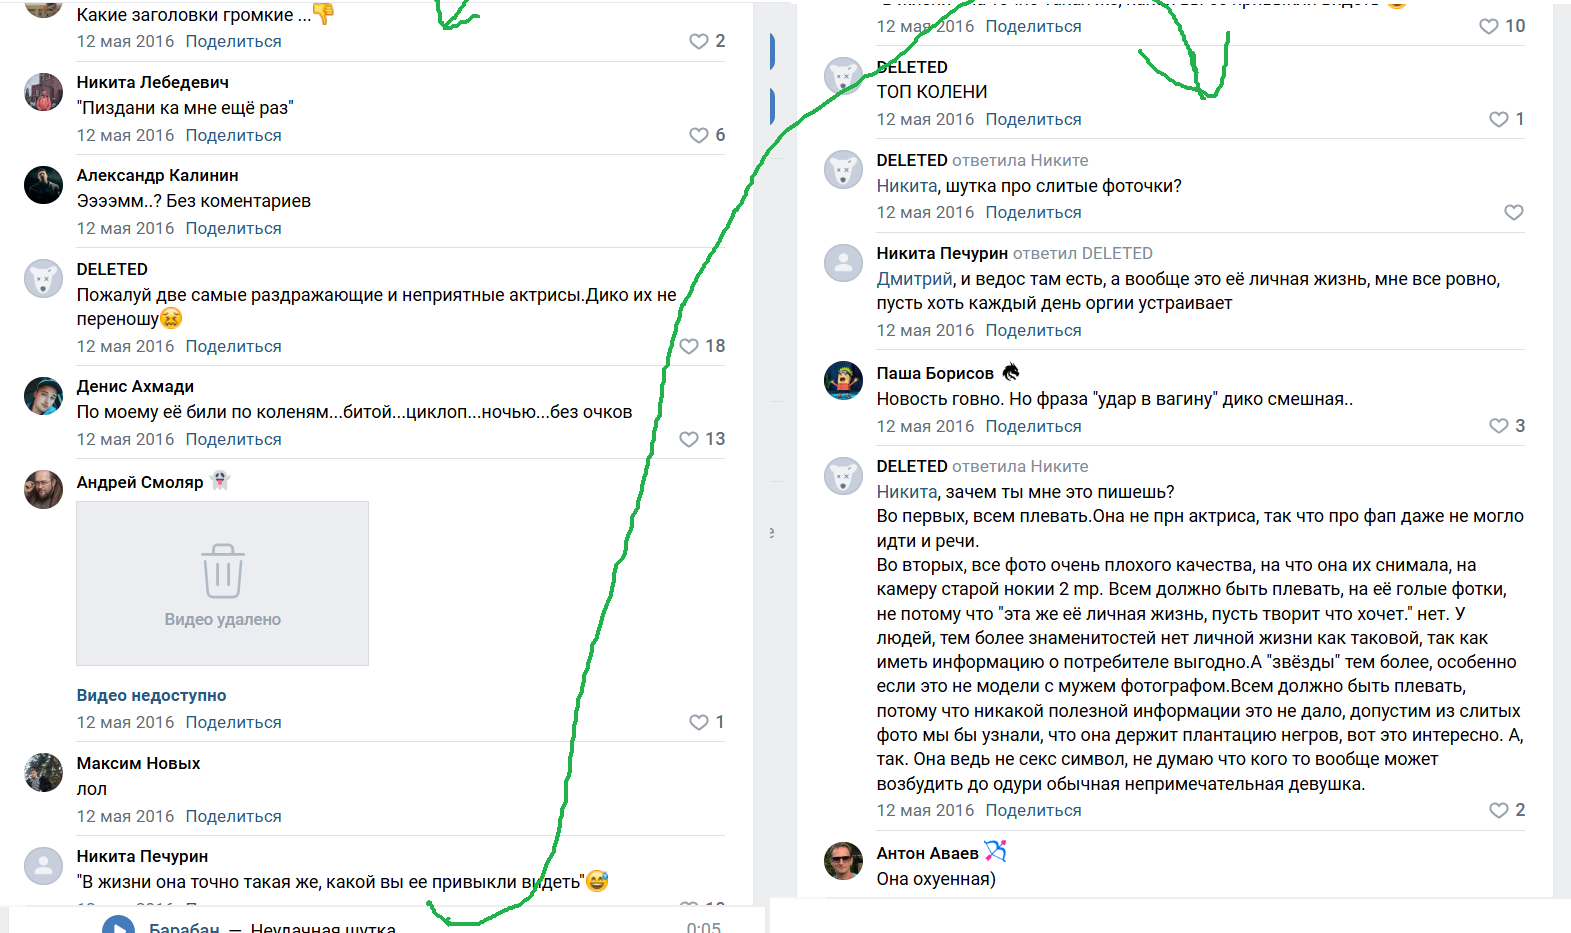Open the Видео недоступно link
Screen dimensions: 1571x933
151,695
